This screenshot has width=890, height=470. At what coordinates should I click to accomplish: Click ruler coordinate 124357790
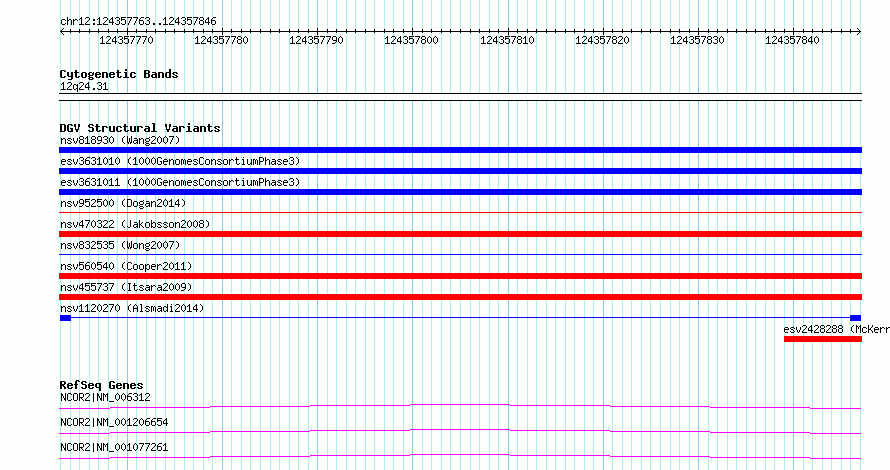[x=316, y=40]
